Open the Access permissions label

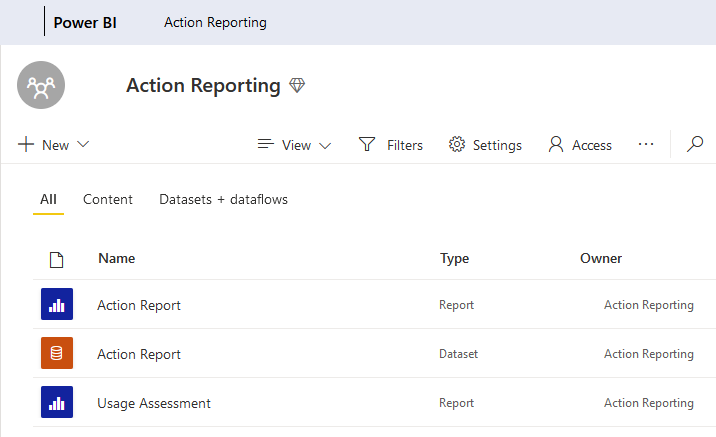coord(592,145)
